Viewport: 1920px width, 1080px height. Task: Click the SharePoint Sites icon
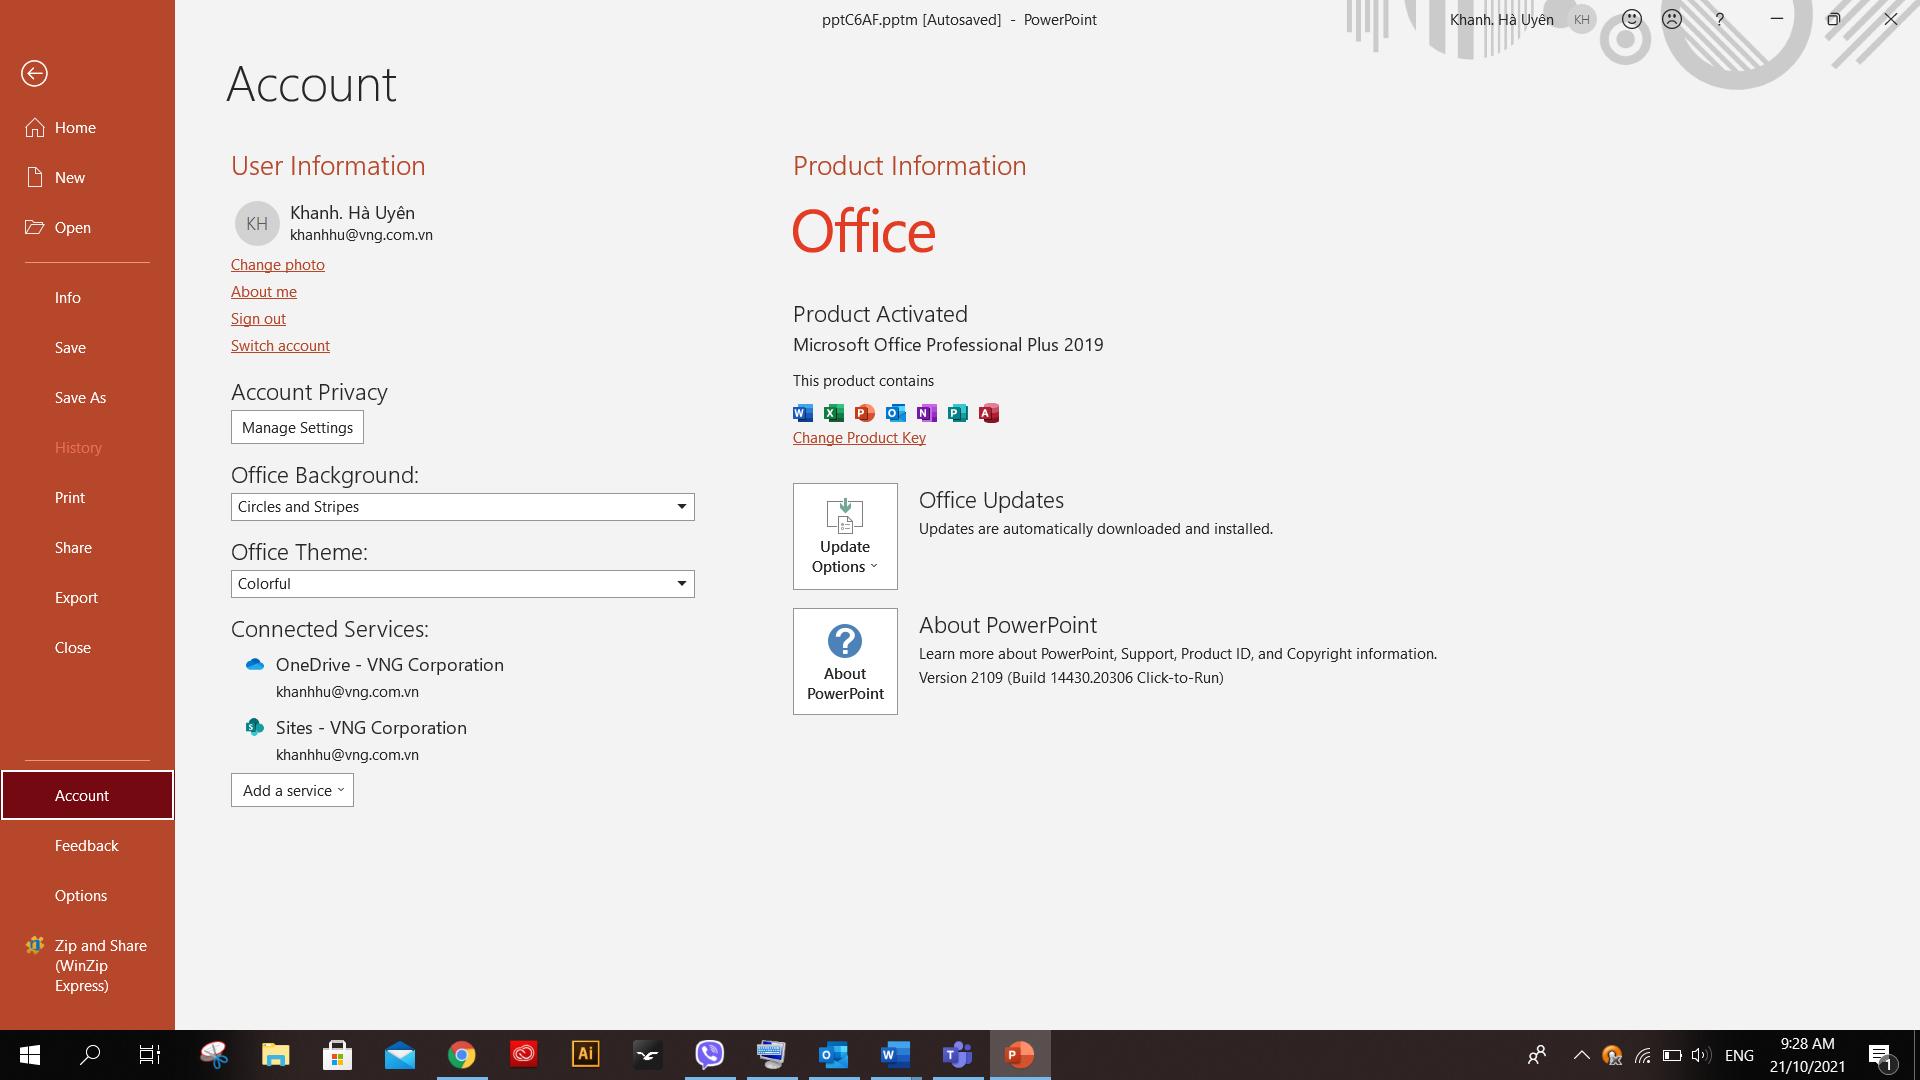255,727
